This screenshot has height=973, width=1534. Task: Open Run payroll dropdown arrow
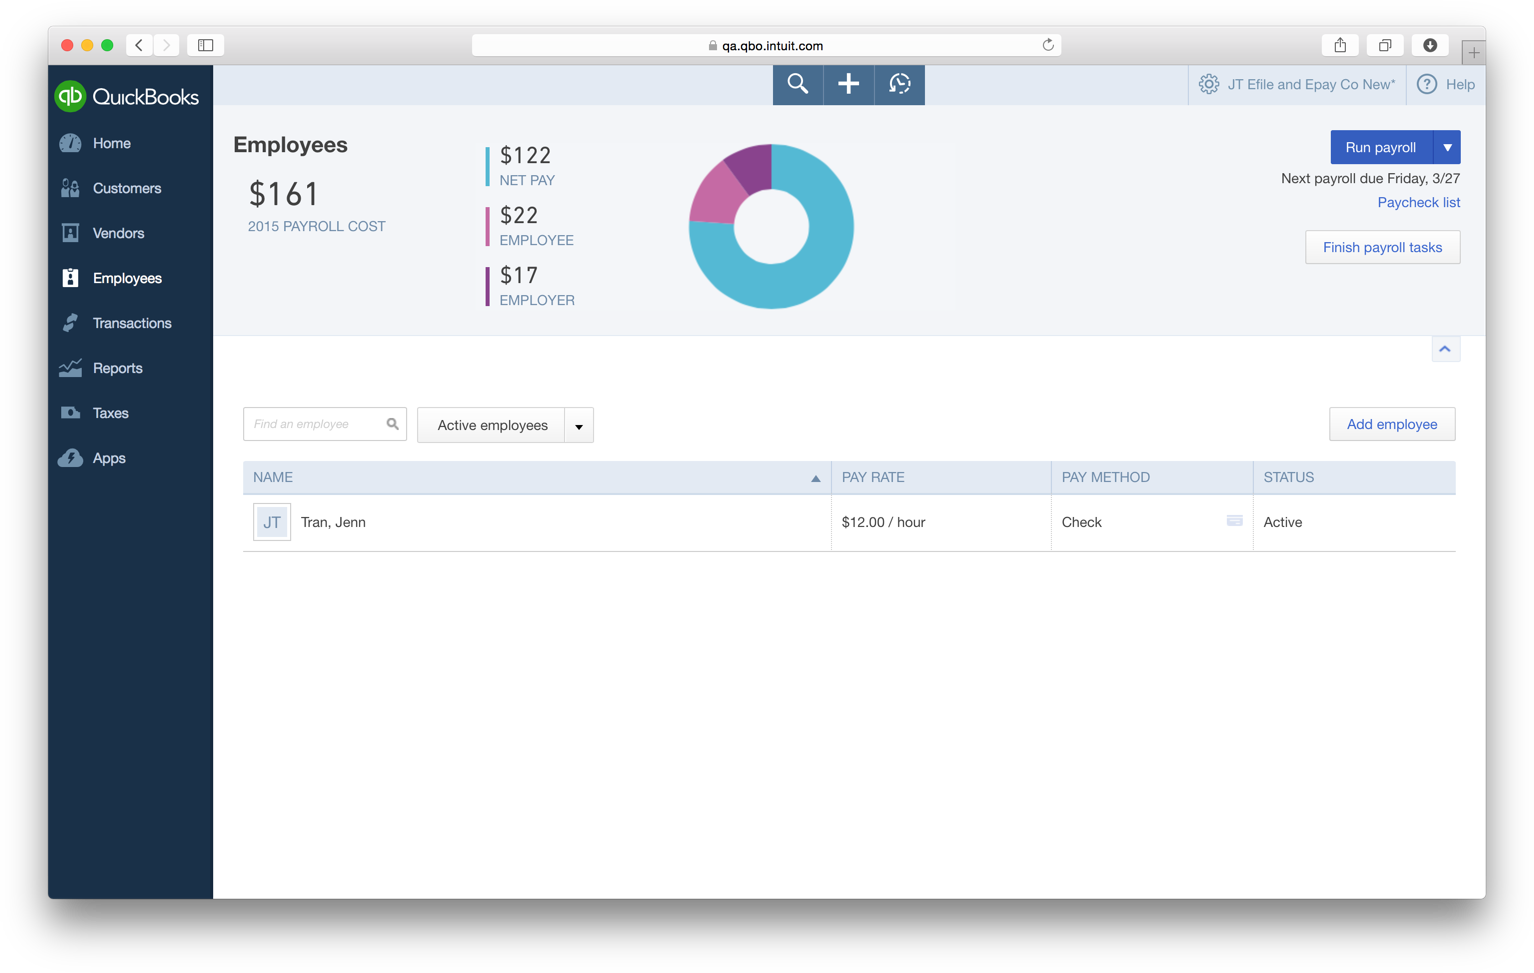1447,147
